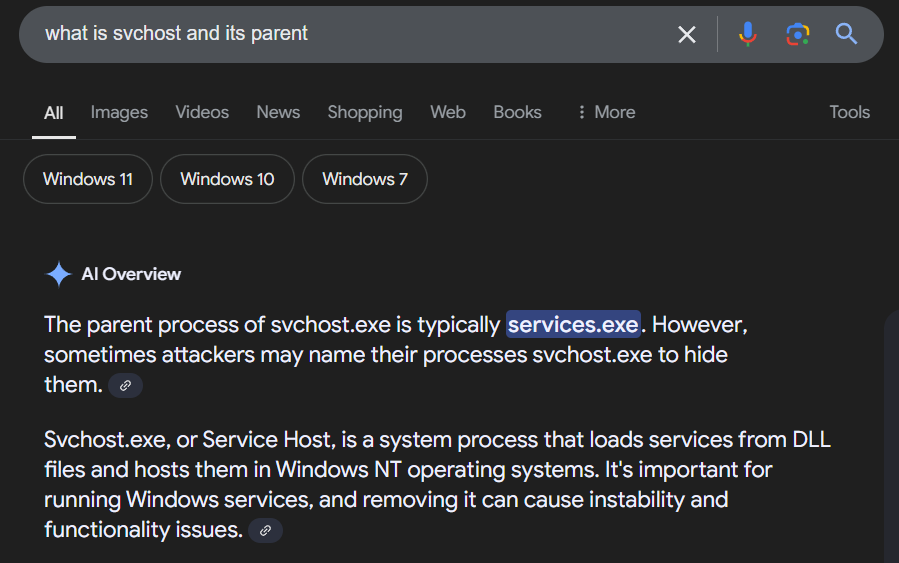899x563 pixels.
Task: Open the source link icon after 'hide them.'
Action: tap(126, 386)
